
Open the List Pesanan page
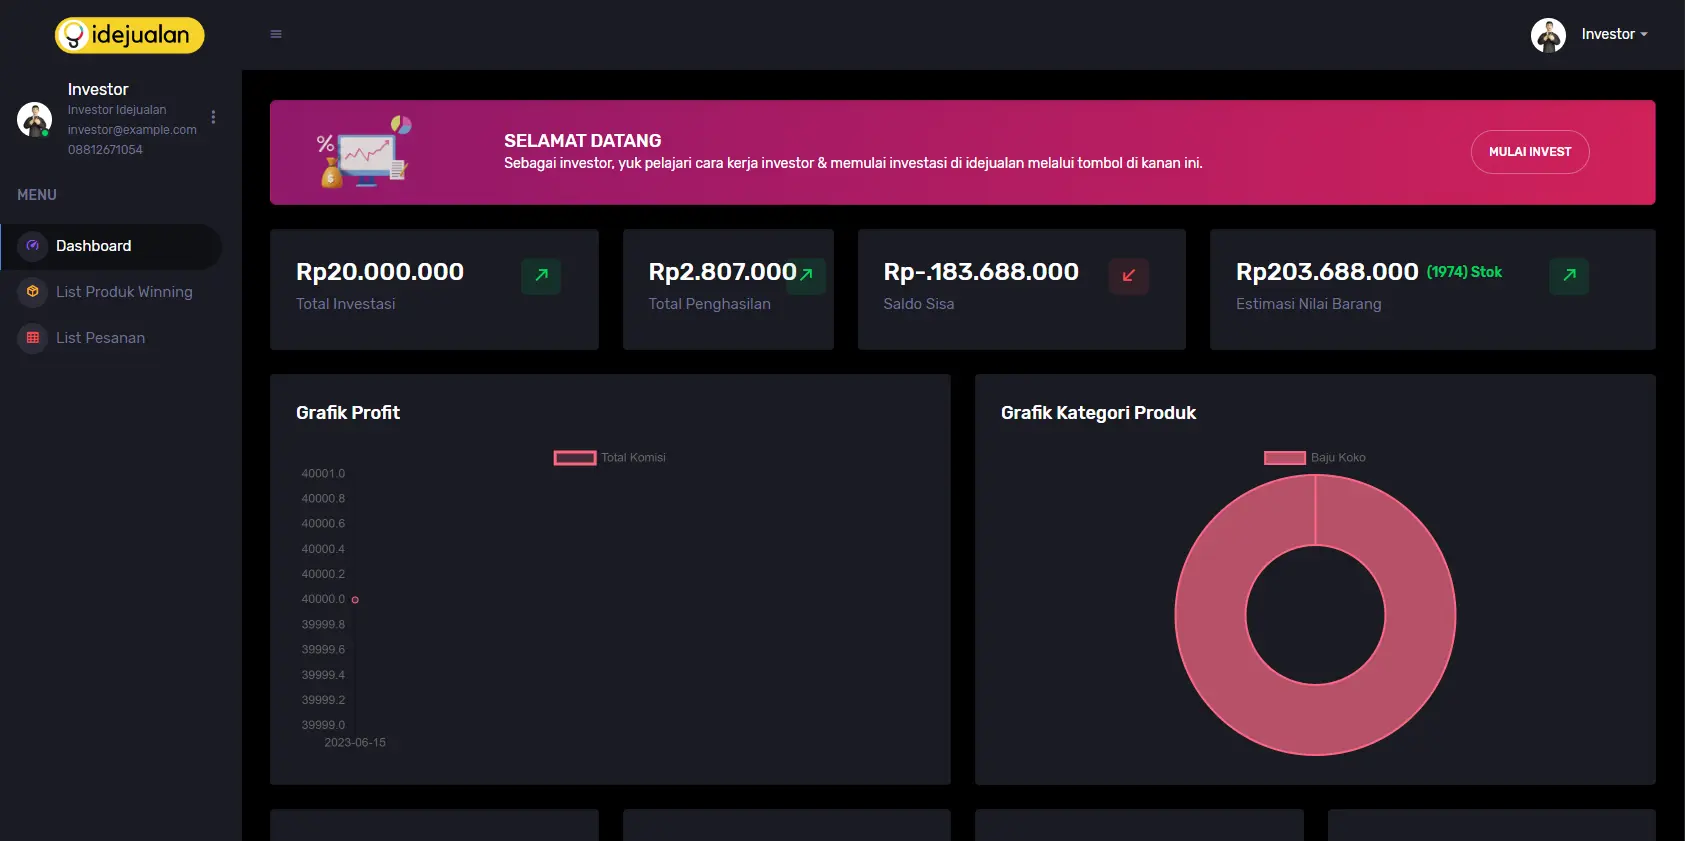click(100, 338)
